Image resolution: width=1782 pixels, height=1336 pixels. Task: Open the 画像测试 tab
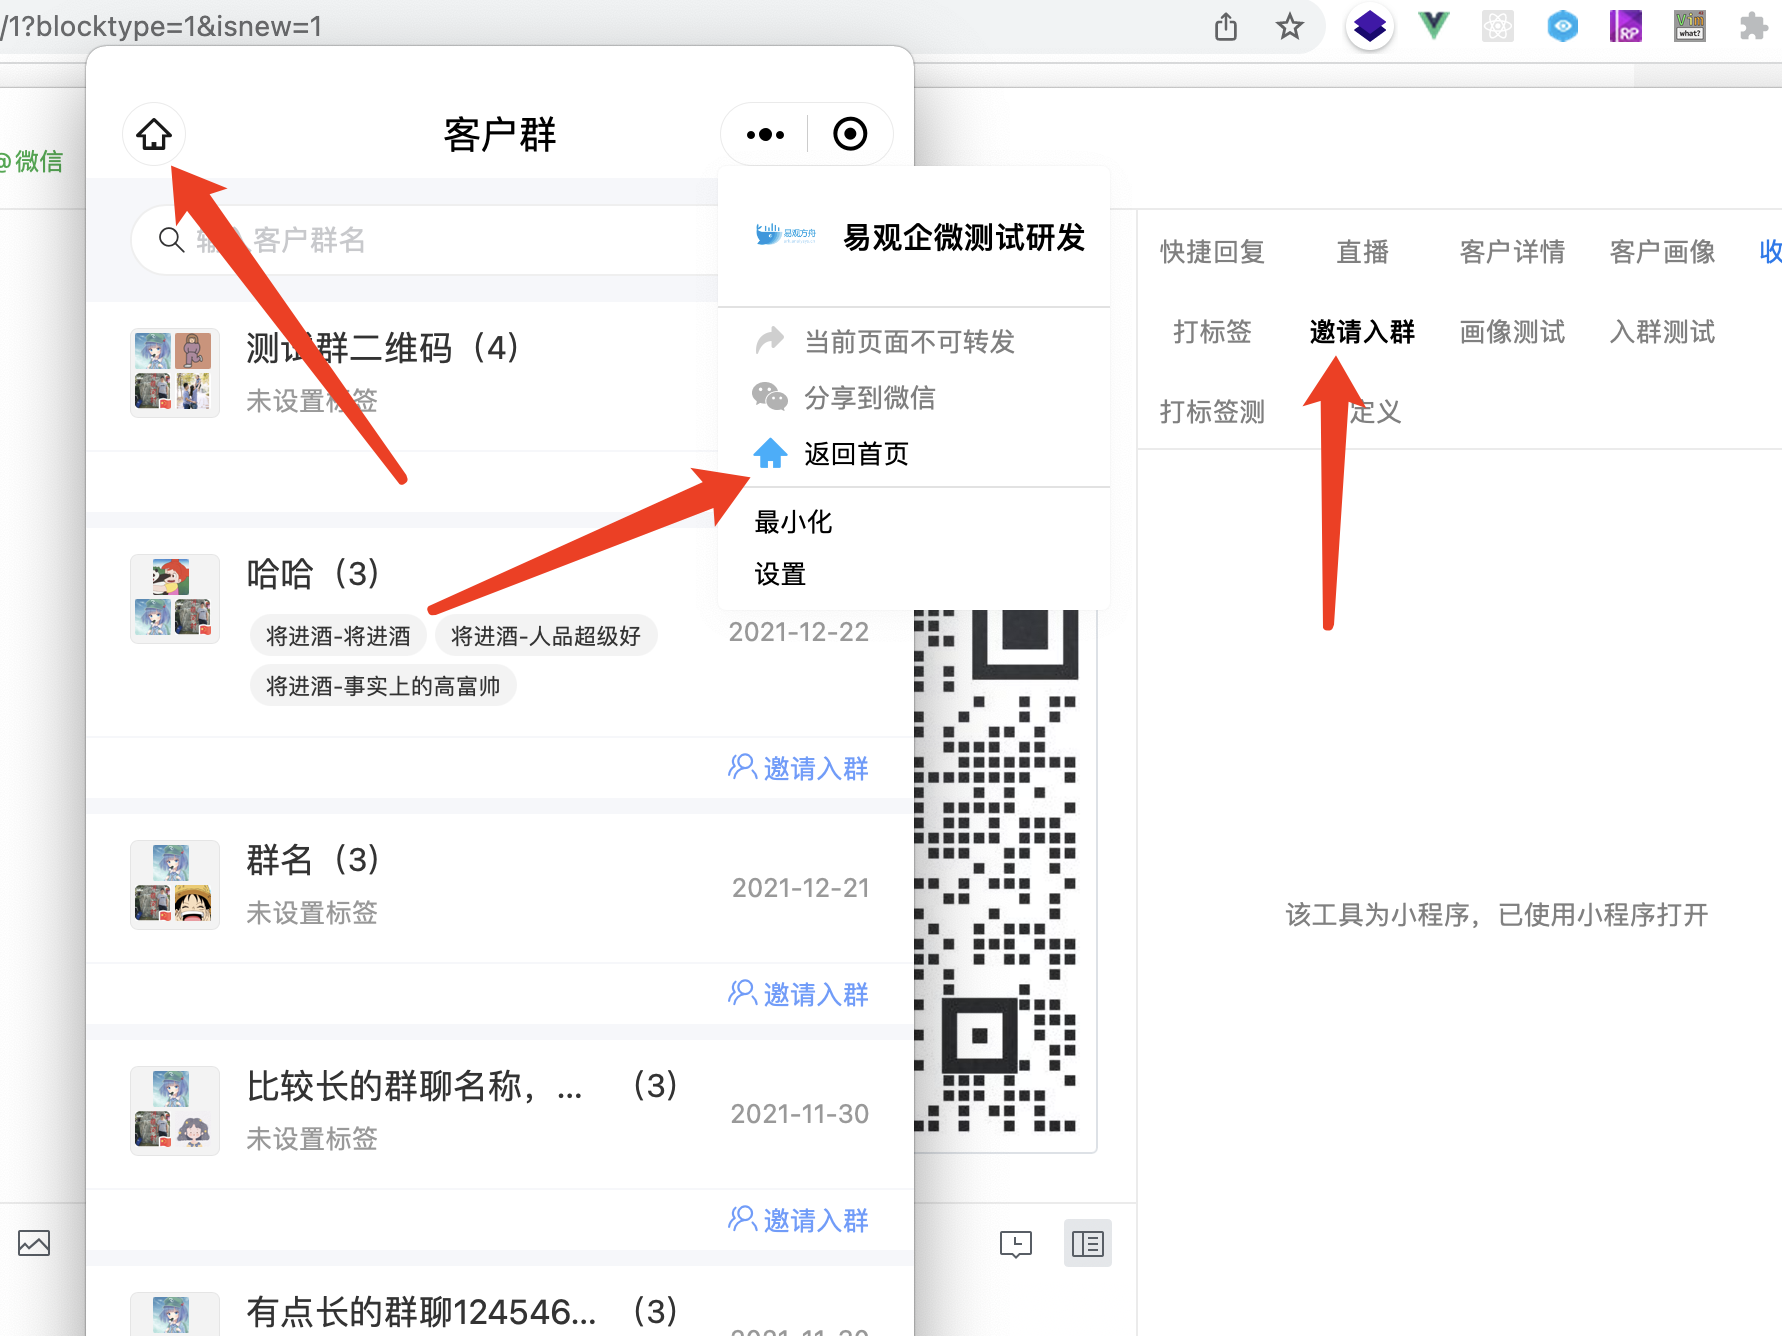pyautogui.click(x=1512, y=332)
